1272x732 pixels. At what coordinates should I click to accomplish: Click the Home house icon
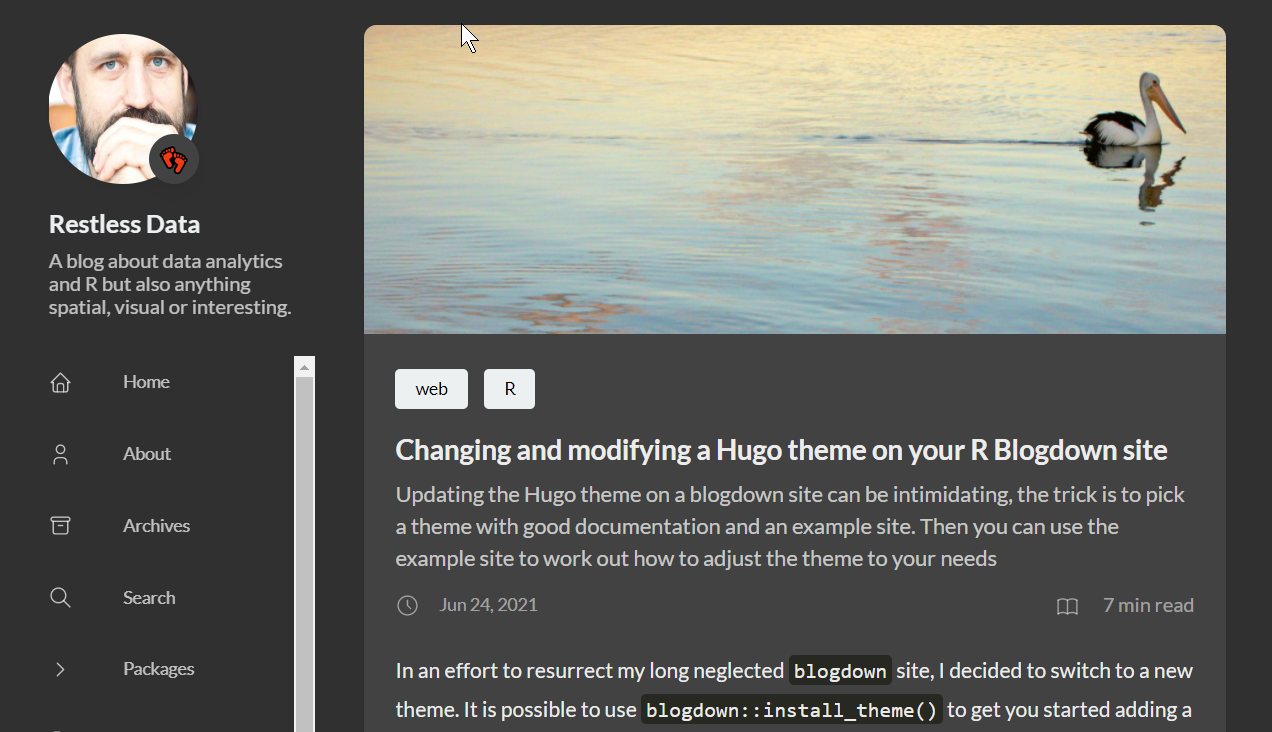coord(60,382)
